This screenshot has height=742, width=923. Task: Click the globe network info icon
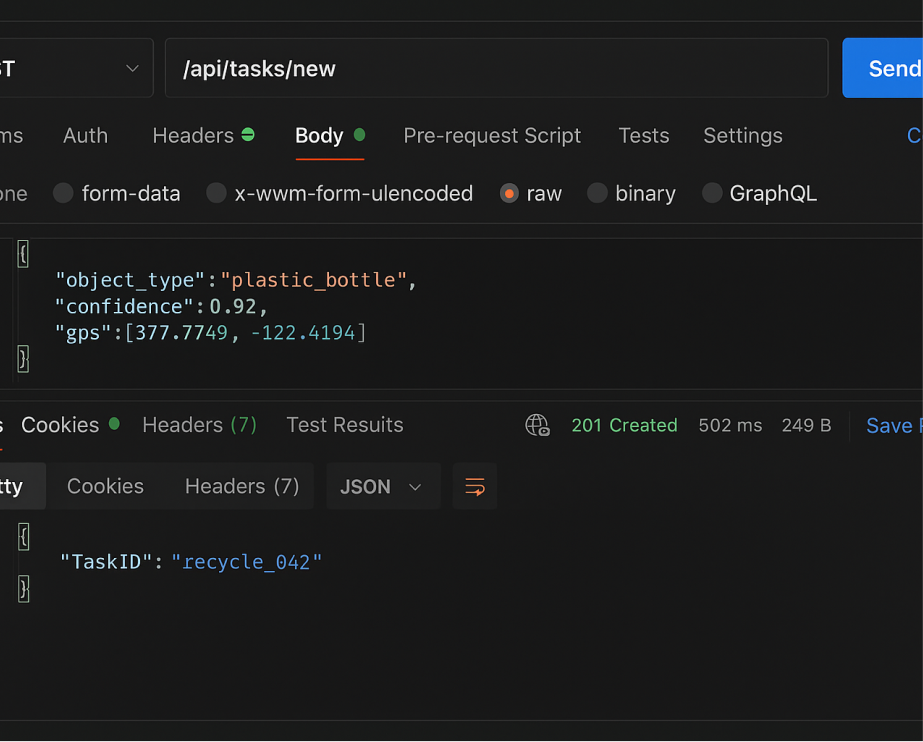pos(537,425)
